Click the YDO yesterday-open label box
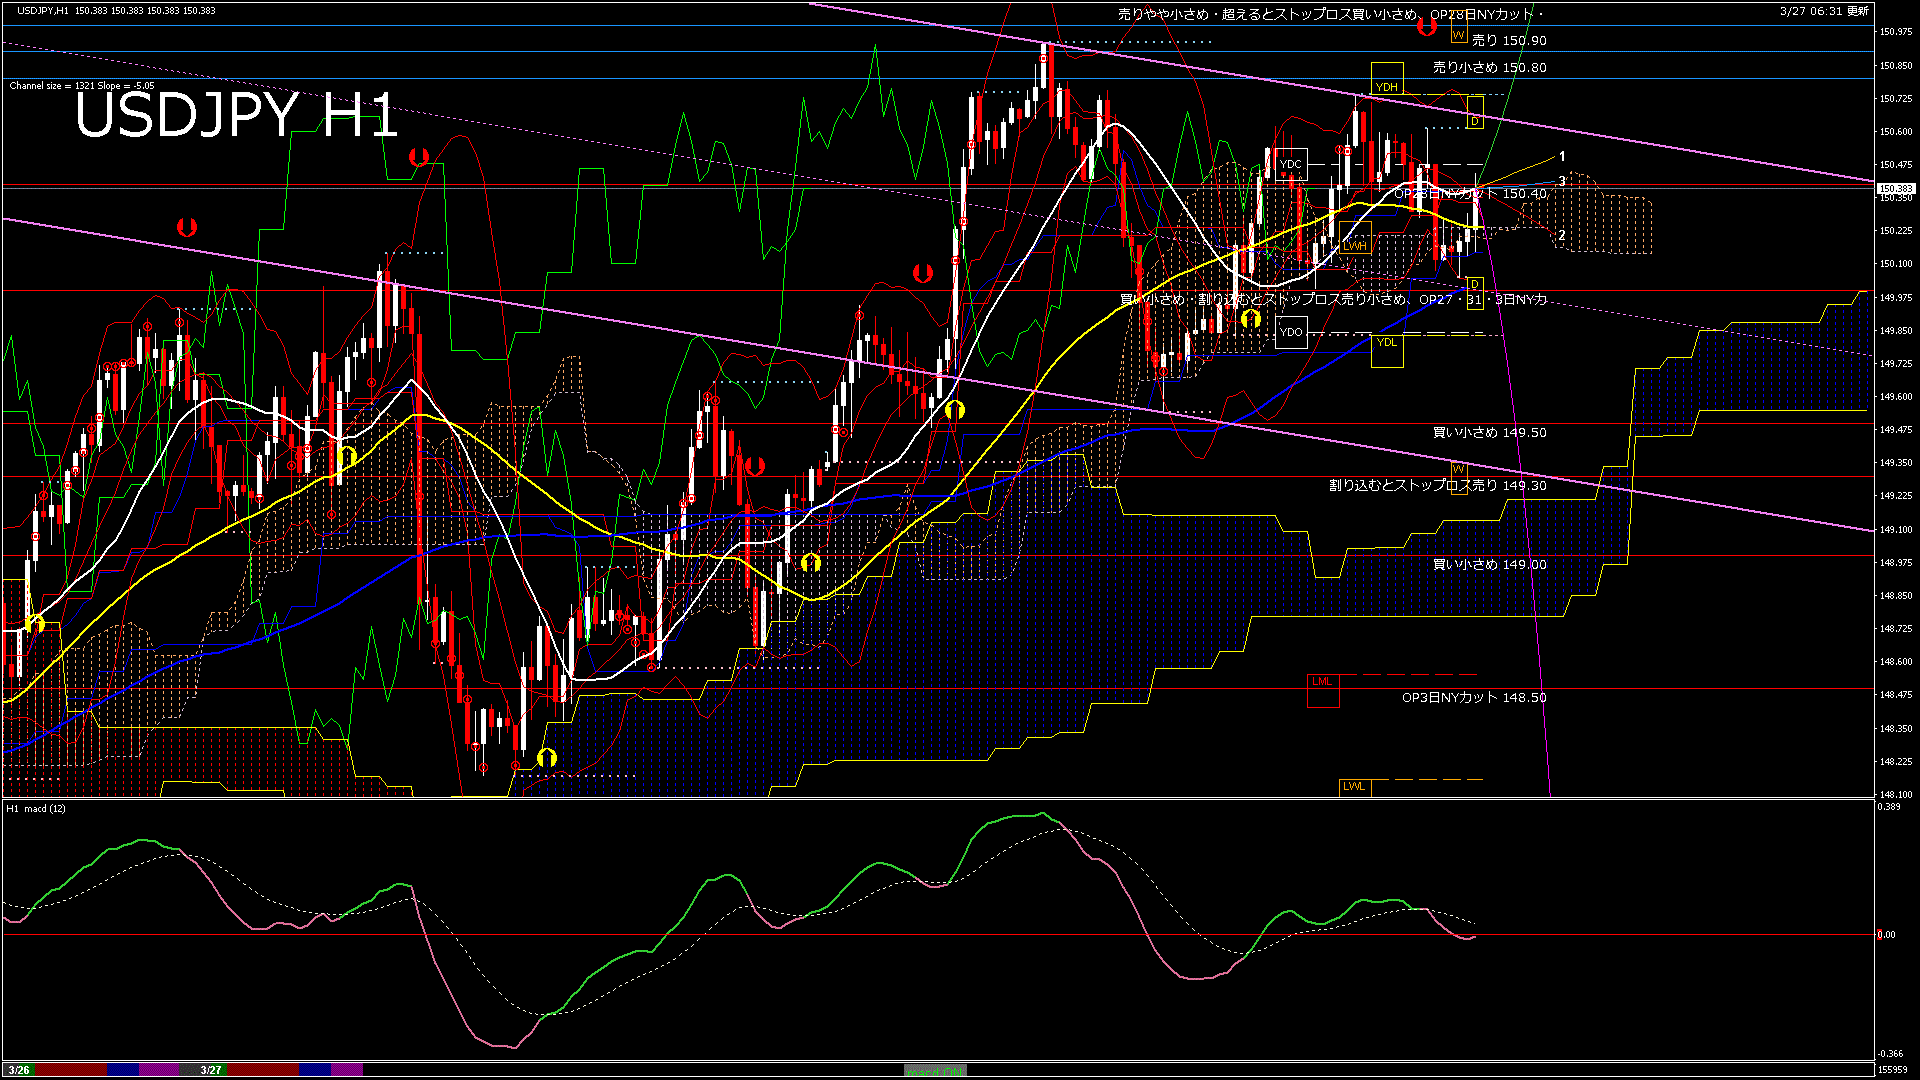The height and width of the screenshot is (1080, 1920). pos(1291,332)
